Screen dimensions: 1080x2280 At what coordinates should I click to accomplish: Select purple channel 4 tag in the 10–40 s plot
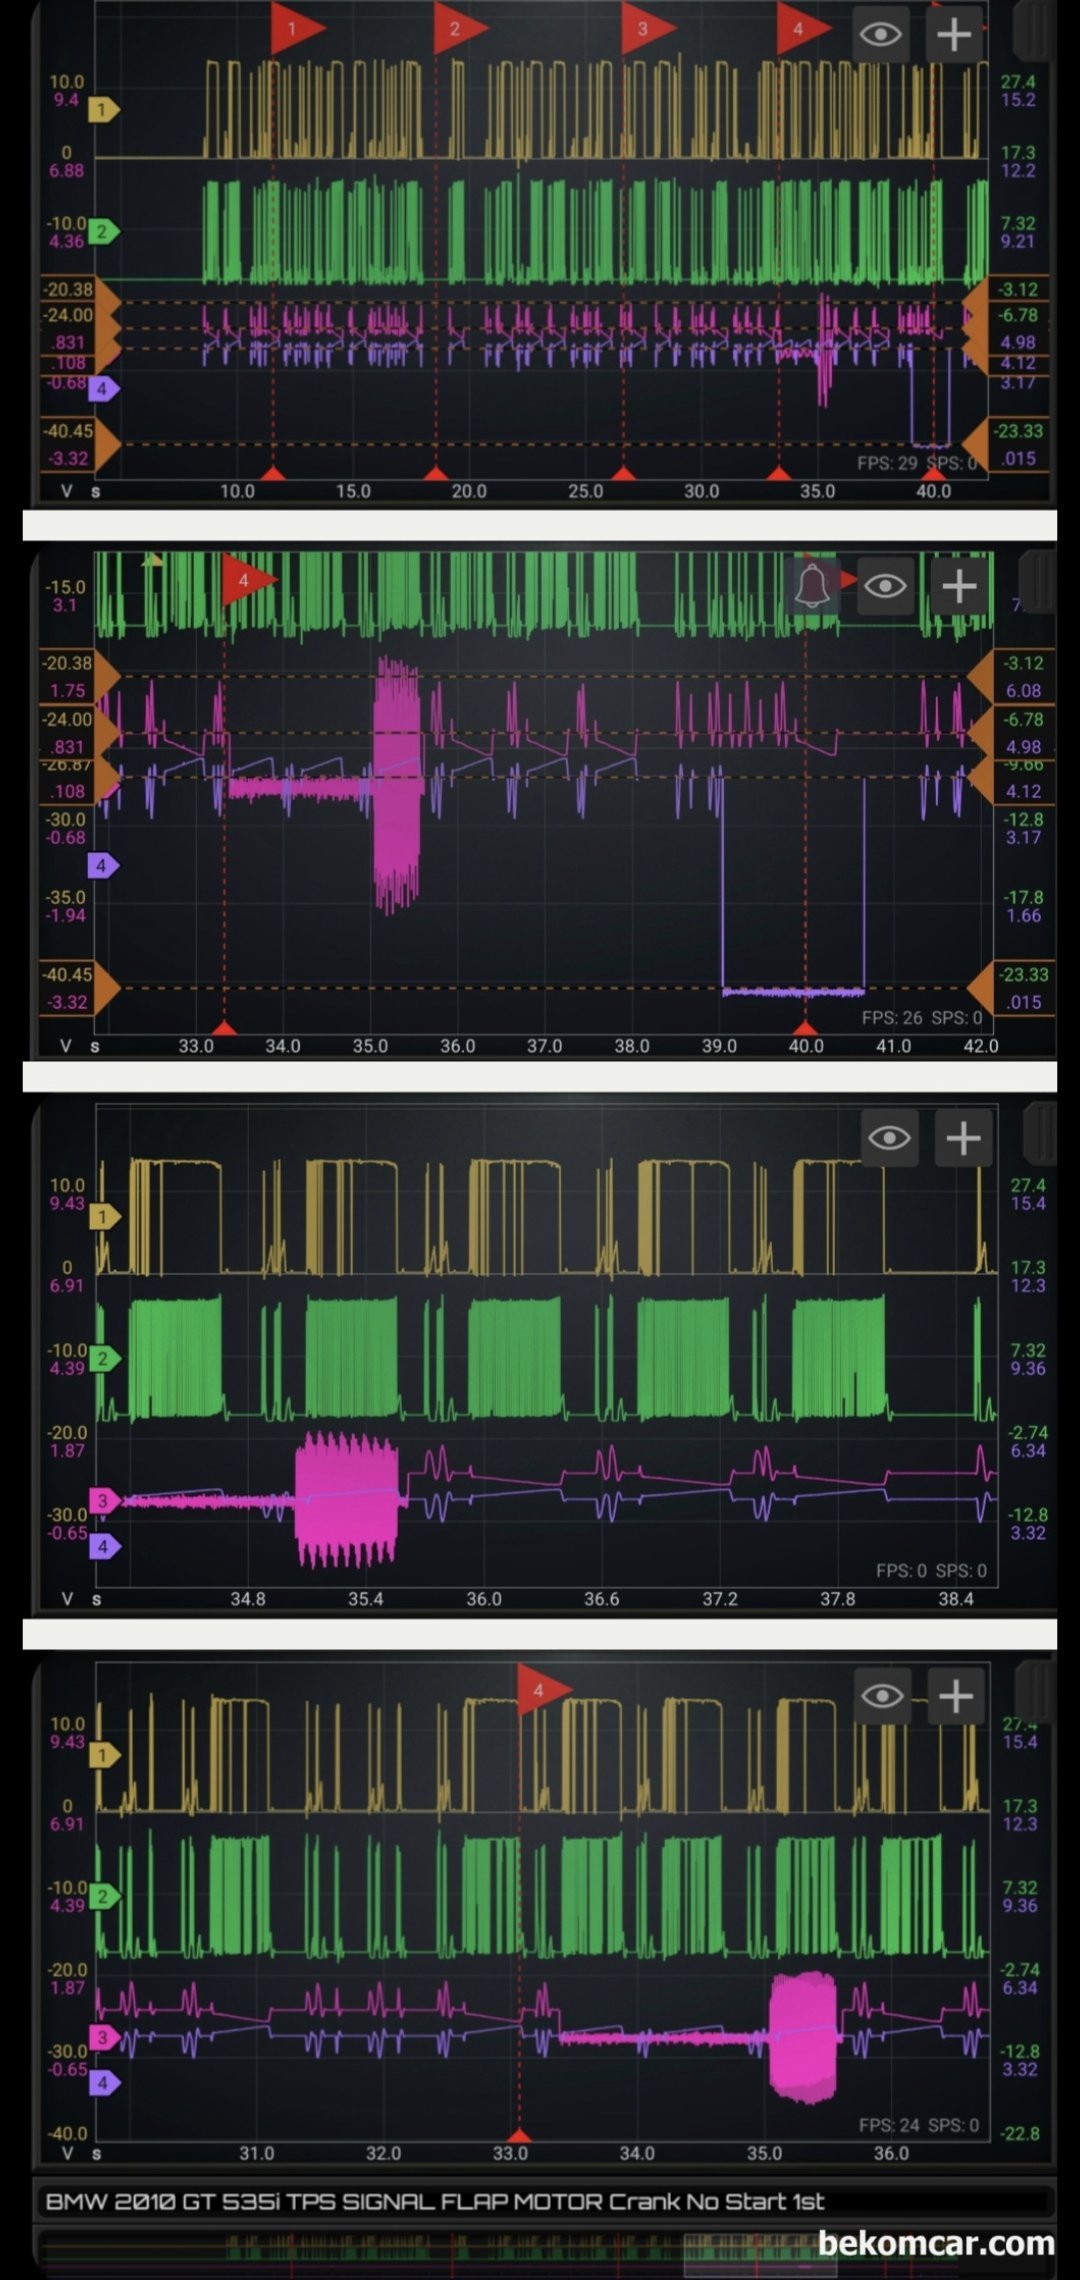(103, 389)
